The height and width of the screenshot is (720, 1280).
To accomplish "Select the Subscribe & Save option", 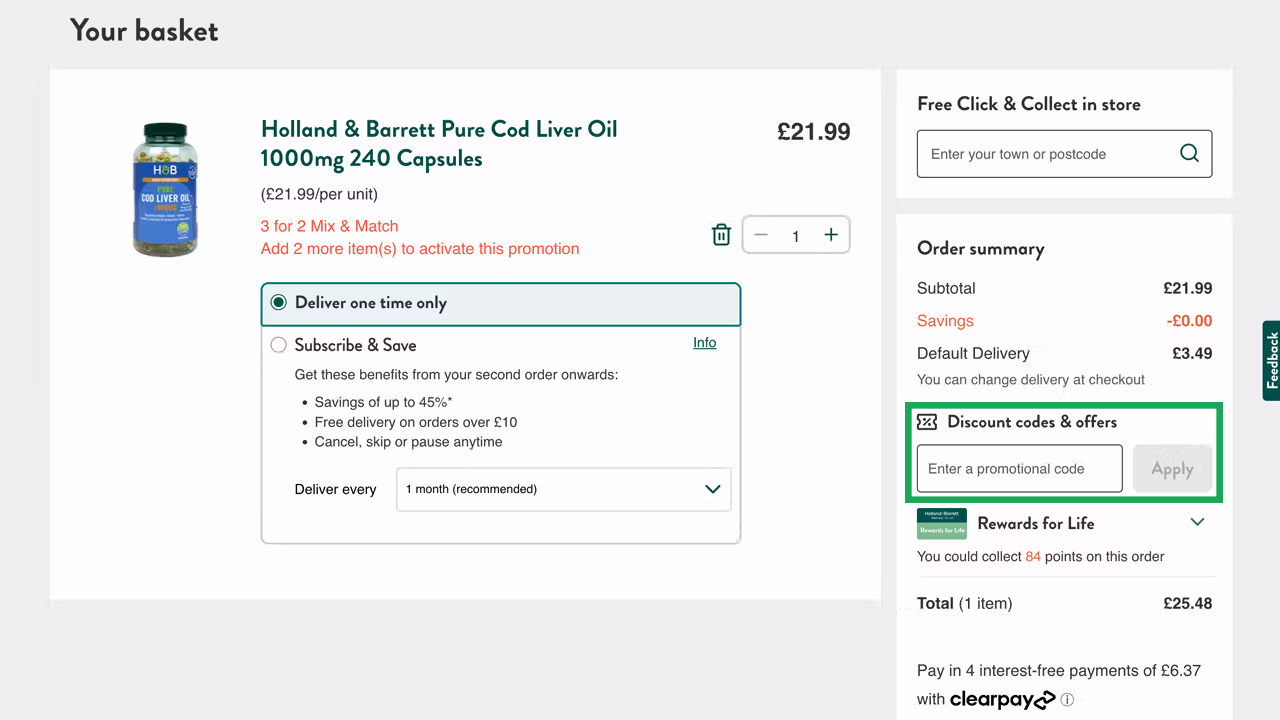I will click(278, 344).
